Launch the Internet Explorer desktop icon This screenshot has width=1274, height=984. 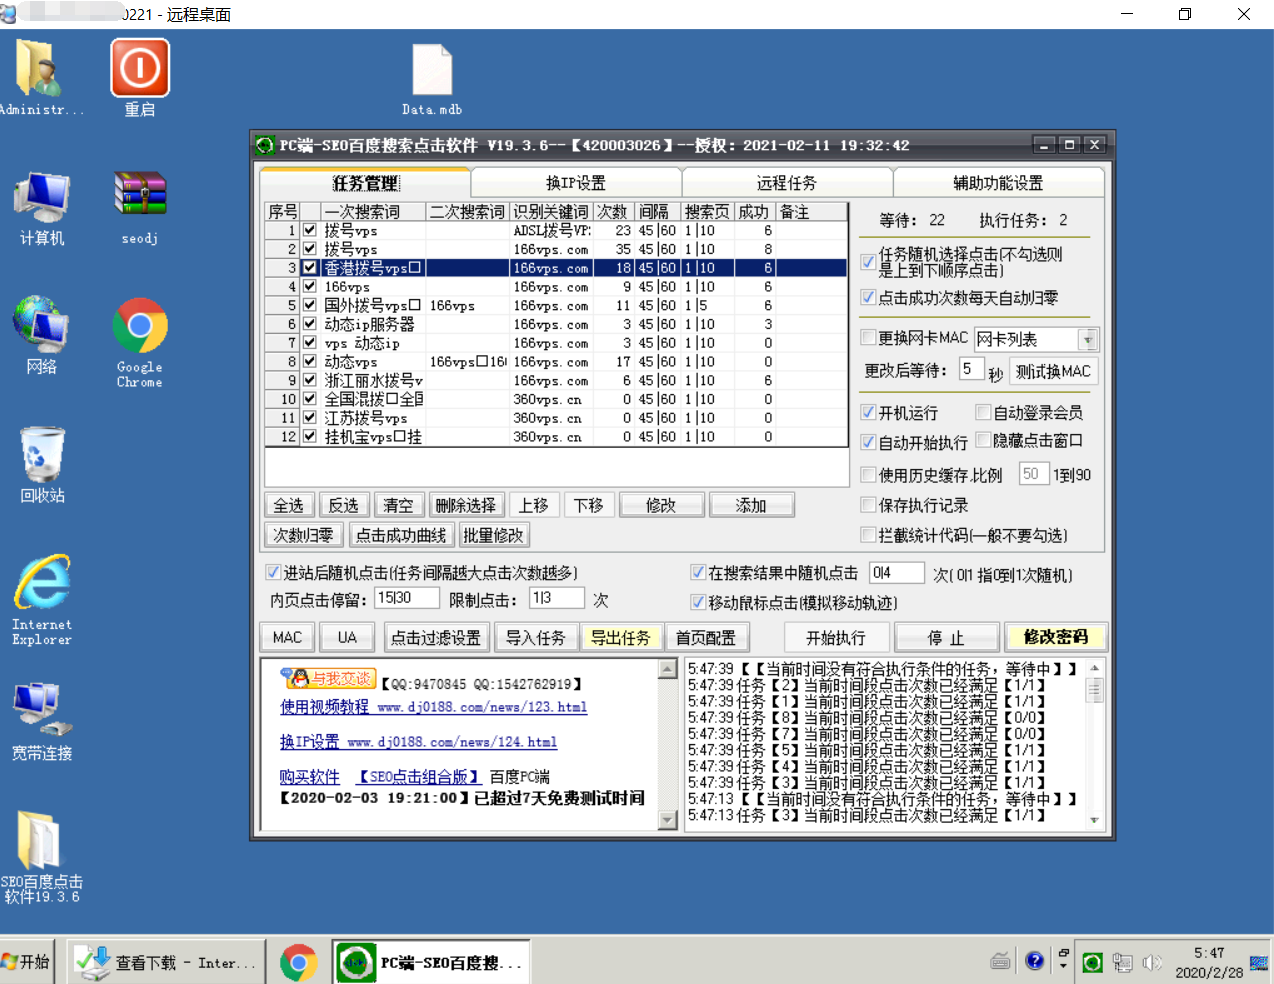42,600
